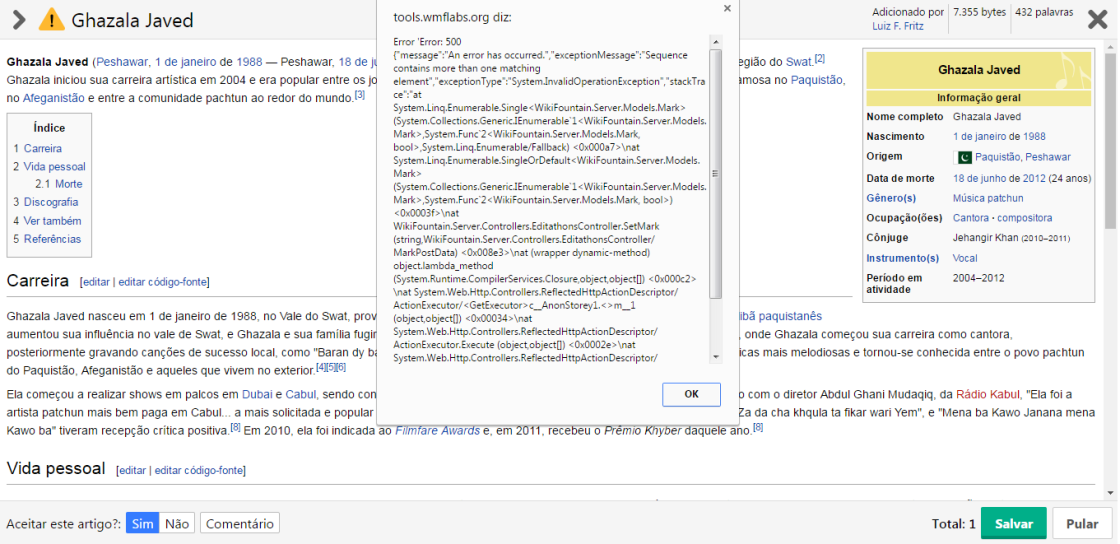Click the error dialog scrollbar thumb
Screen dimensions: 1120x544
click(716, 173)
